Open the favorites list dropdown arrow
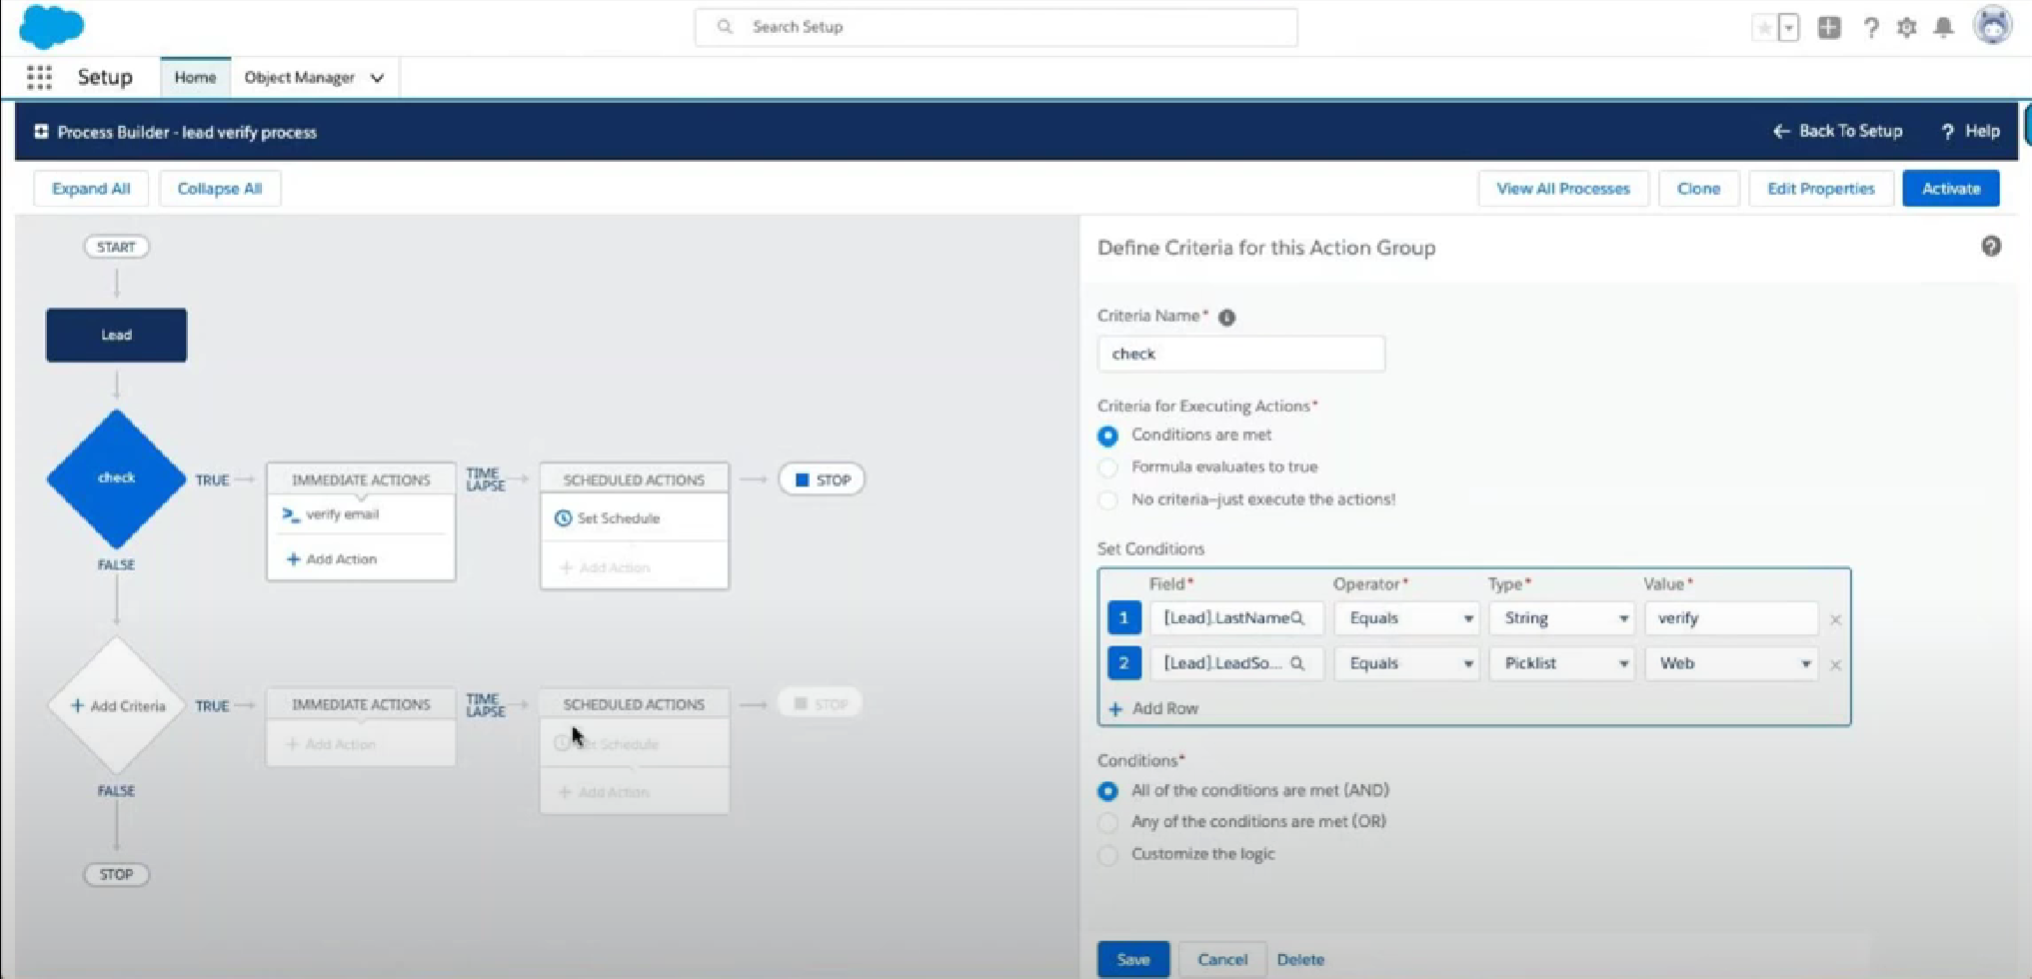The width and height of the screenshot is (2032, 979). [x=1789, y=27]
